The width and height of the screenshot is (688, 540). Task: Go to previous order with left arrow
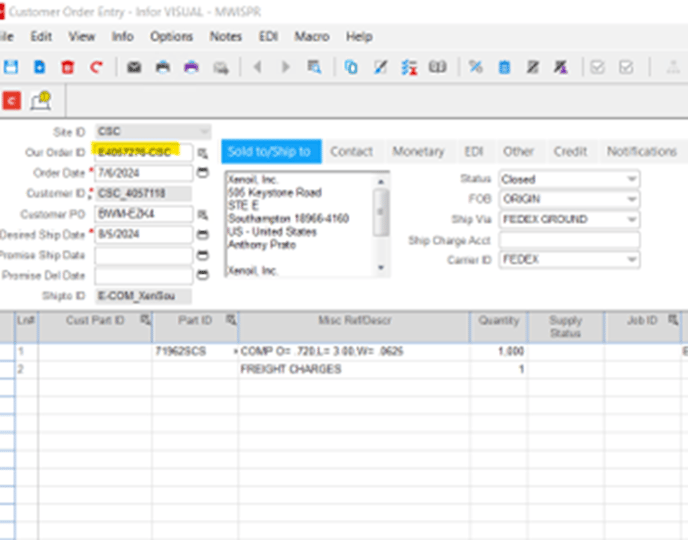[258, 67]
